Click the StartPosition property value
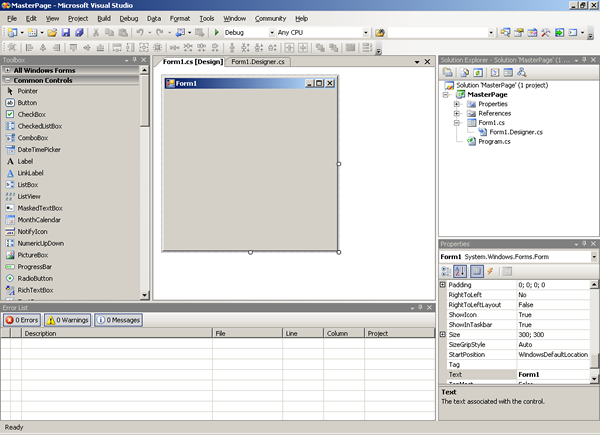The image size is (600, 435). click(553, 355)
